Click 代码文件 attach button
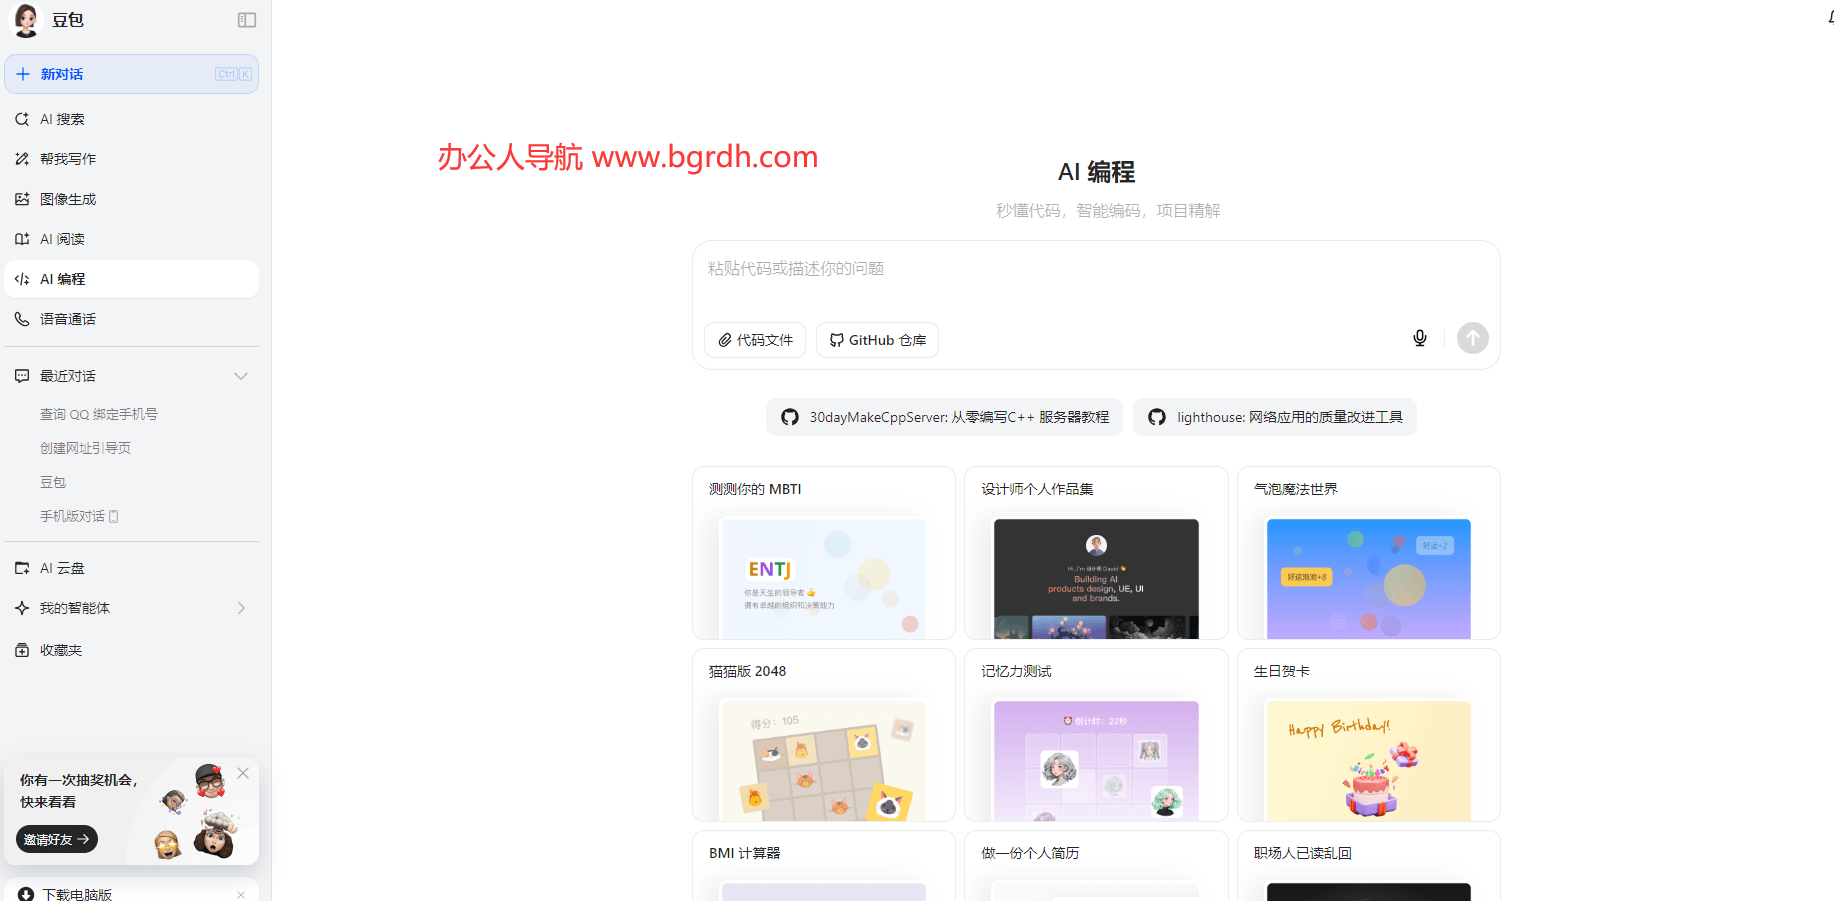This screenshot has width=1834, height=901. 755,340
